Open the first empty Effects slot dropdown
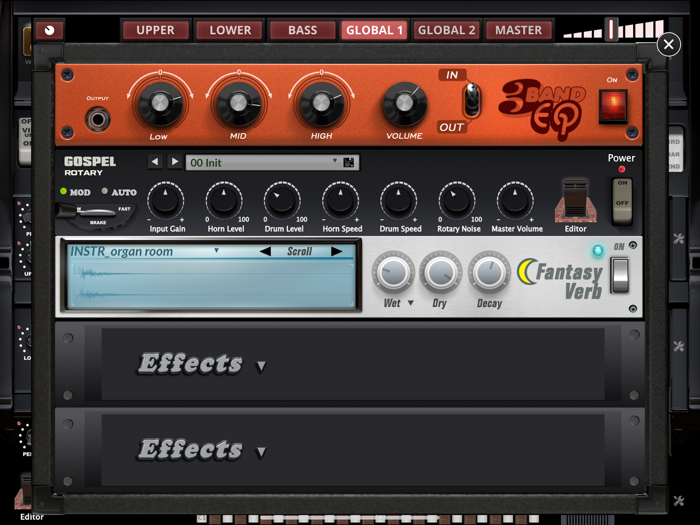Viewport: 700px width, 525px height. pyautogui.click(x=261, y=367)
